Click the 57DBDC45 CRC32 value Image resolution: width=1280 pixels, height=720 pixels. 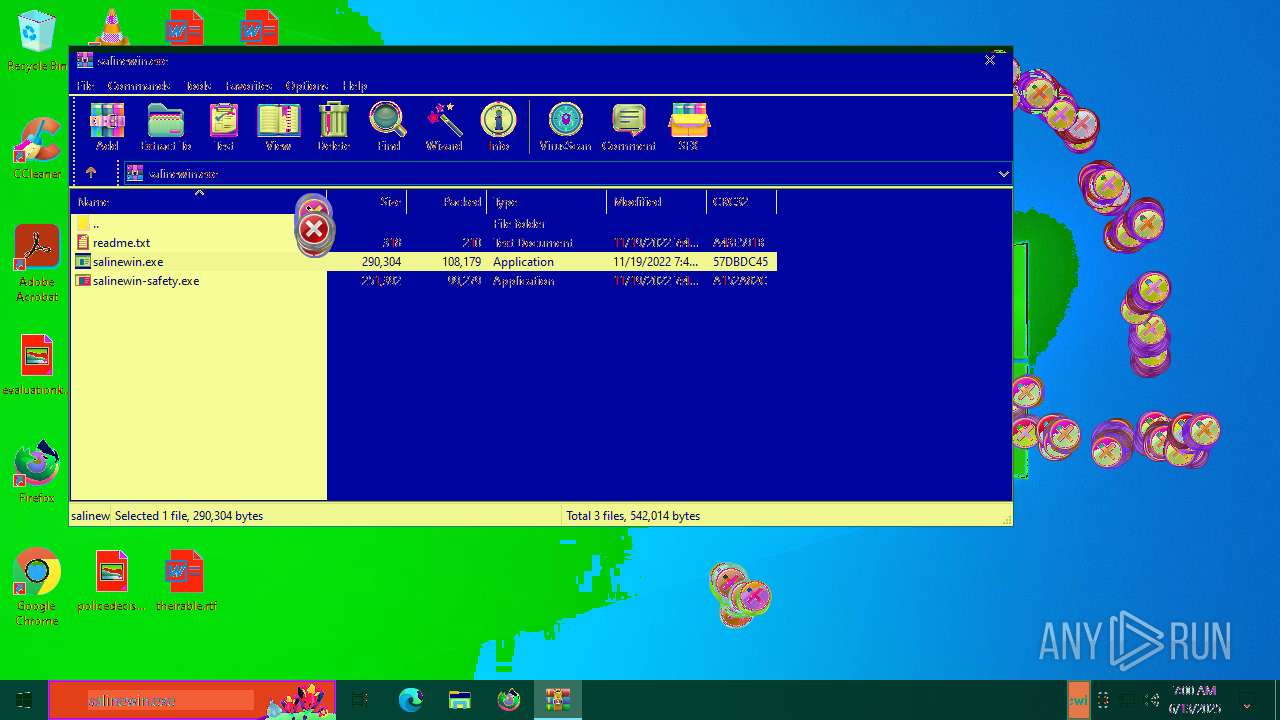point(740,262)
